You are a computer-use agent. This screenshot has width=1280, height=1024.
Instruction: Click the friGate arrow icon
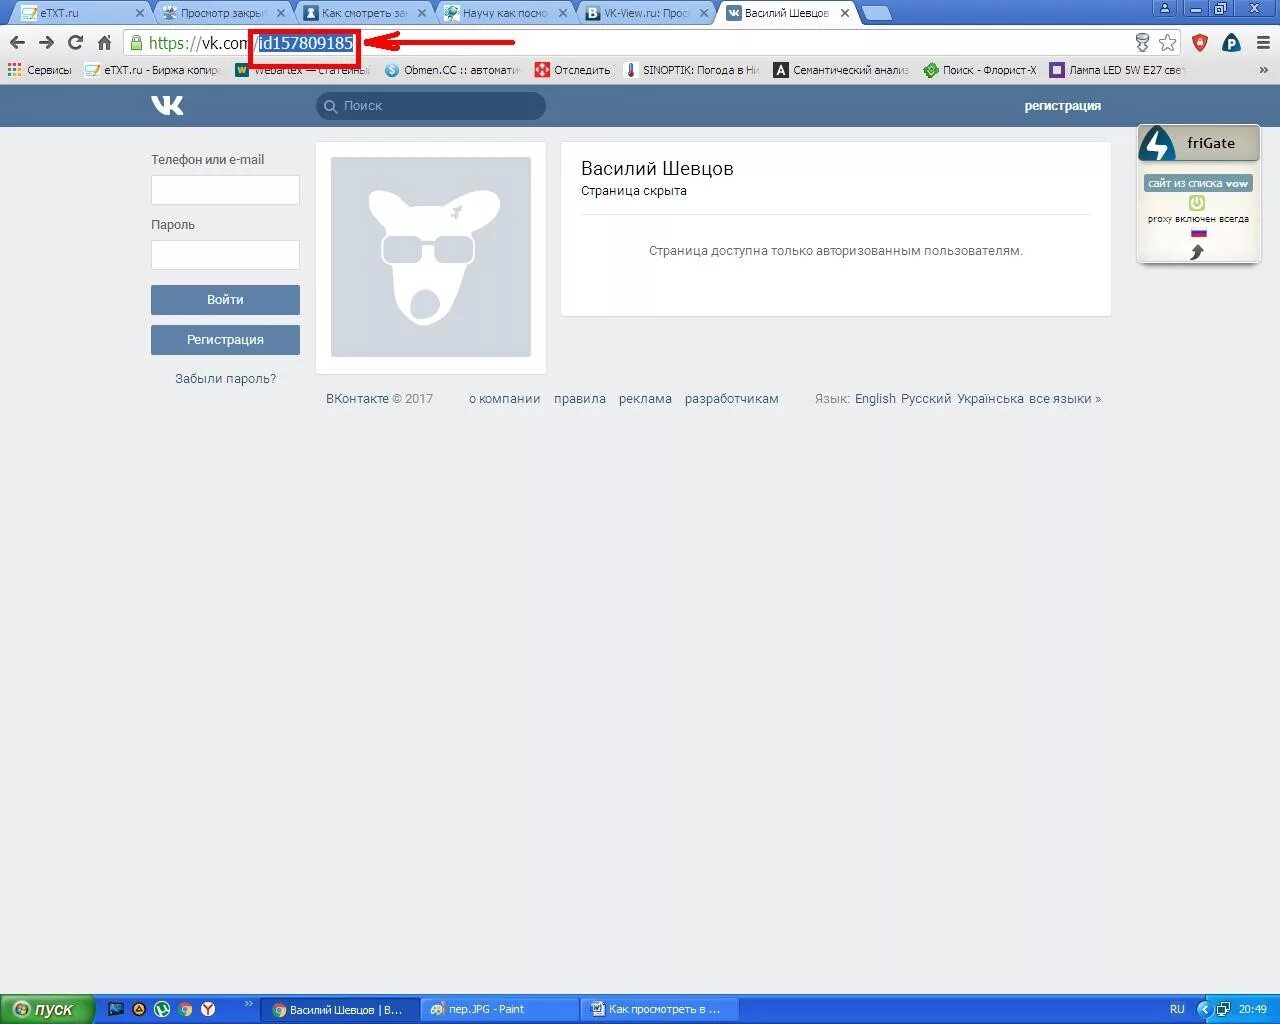1197,252
